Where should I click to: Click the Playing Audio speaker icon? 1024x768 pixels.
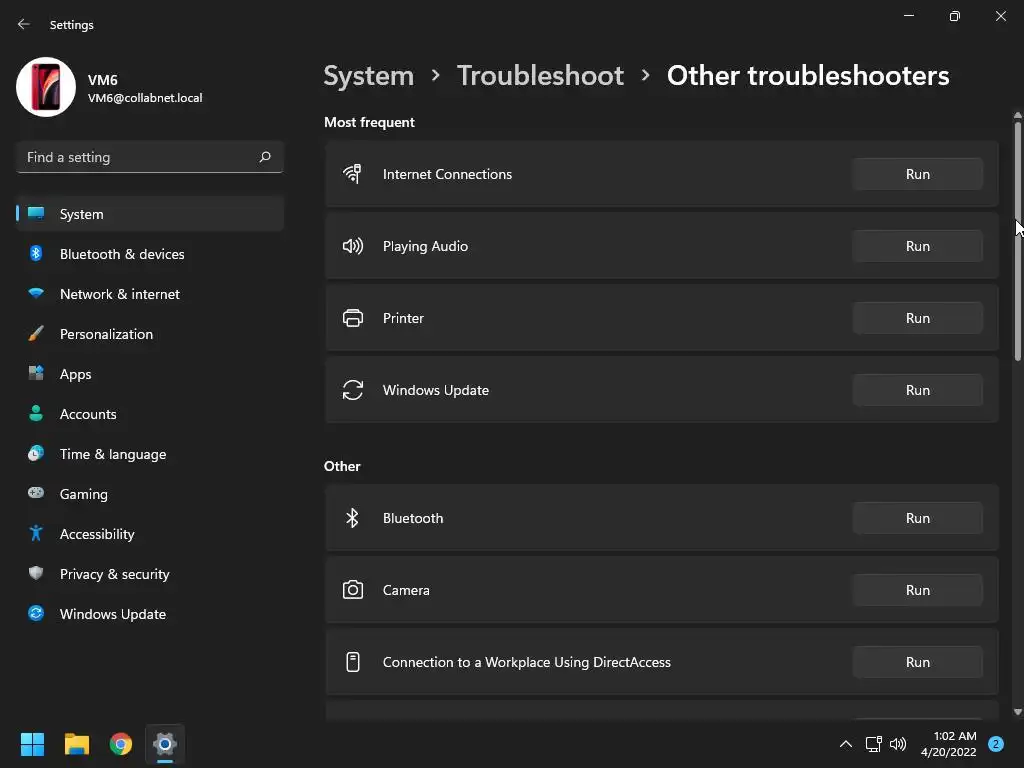click(x=352, y=246)
